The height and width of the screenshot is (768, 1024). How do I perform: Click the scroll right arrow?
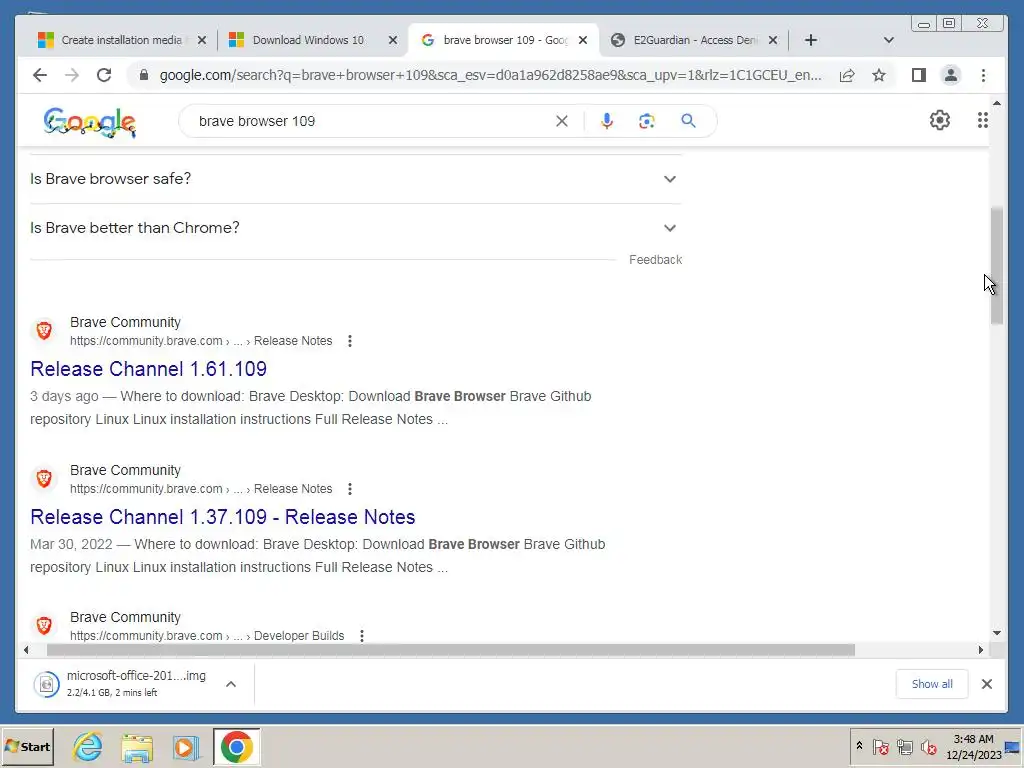pos(981,650)
